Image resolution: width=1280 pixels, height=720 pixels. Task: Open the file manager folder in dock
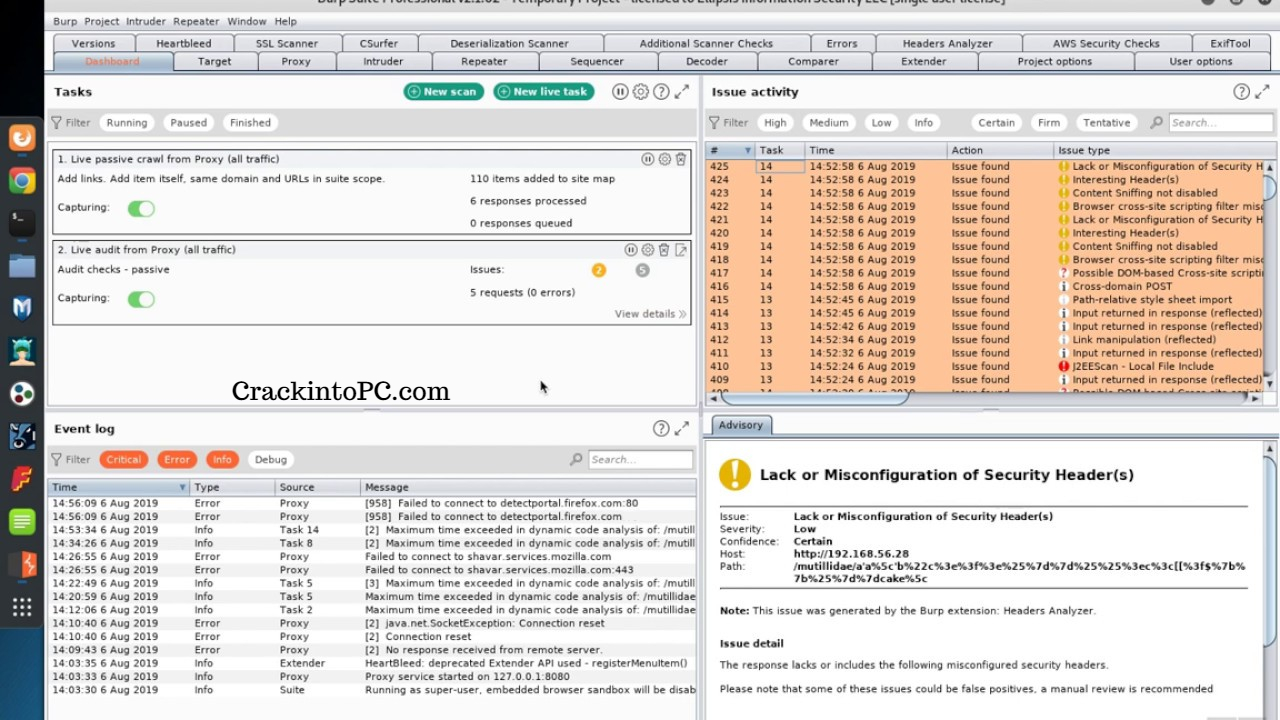click(x=22, y=265)
